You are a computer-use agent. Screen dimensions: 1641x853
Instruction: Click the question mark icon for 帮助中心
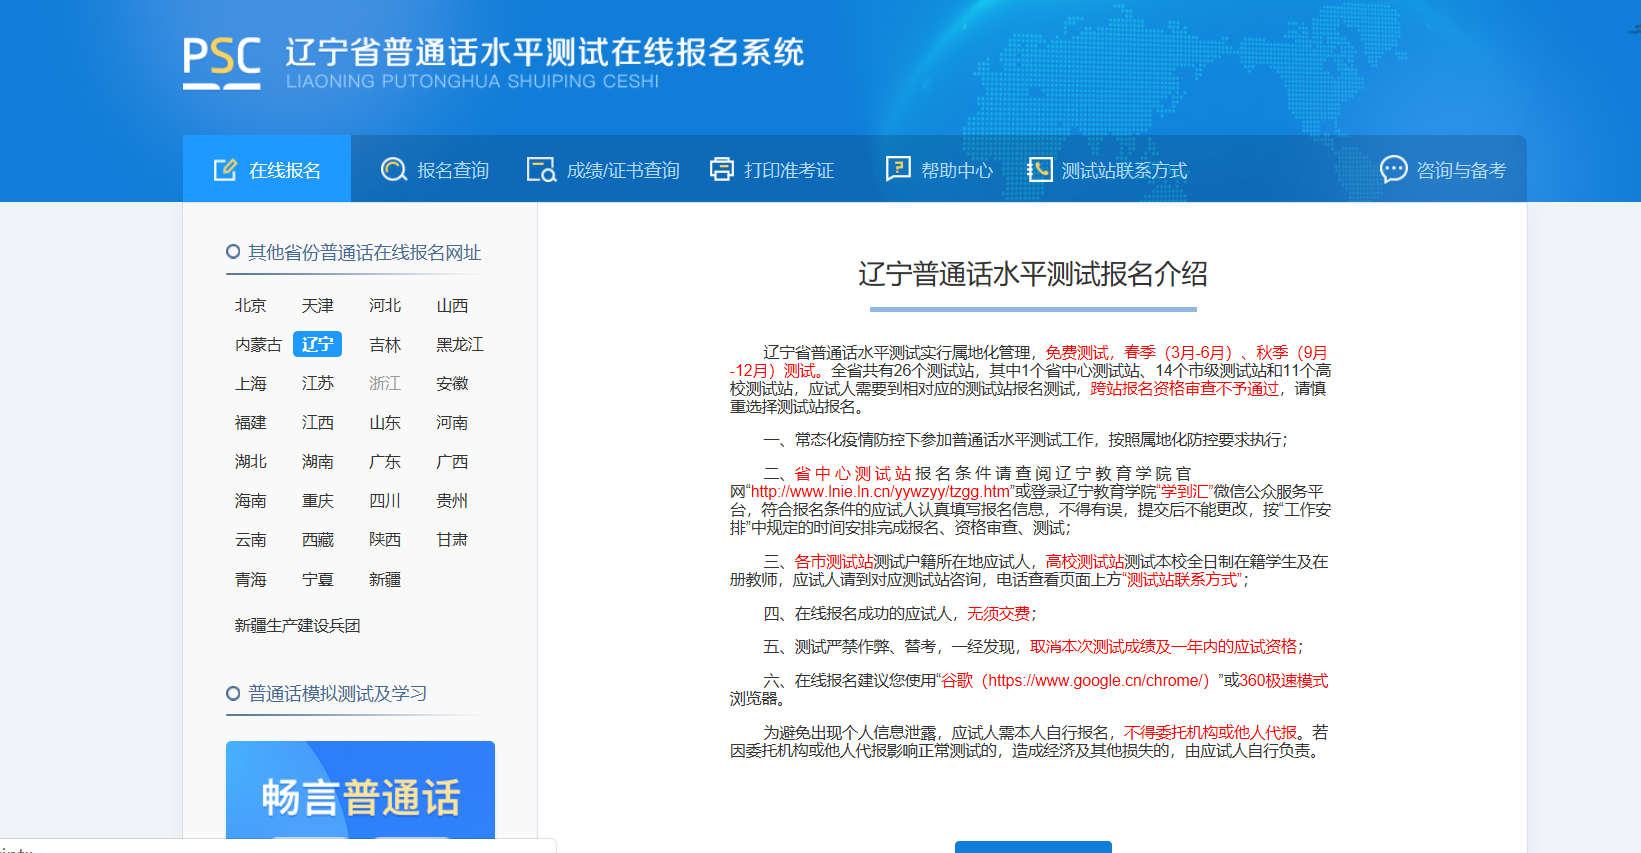pyautogui.click(x=898, y=169)
